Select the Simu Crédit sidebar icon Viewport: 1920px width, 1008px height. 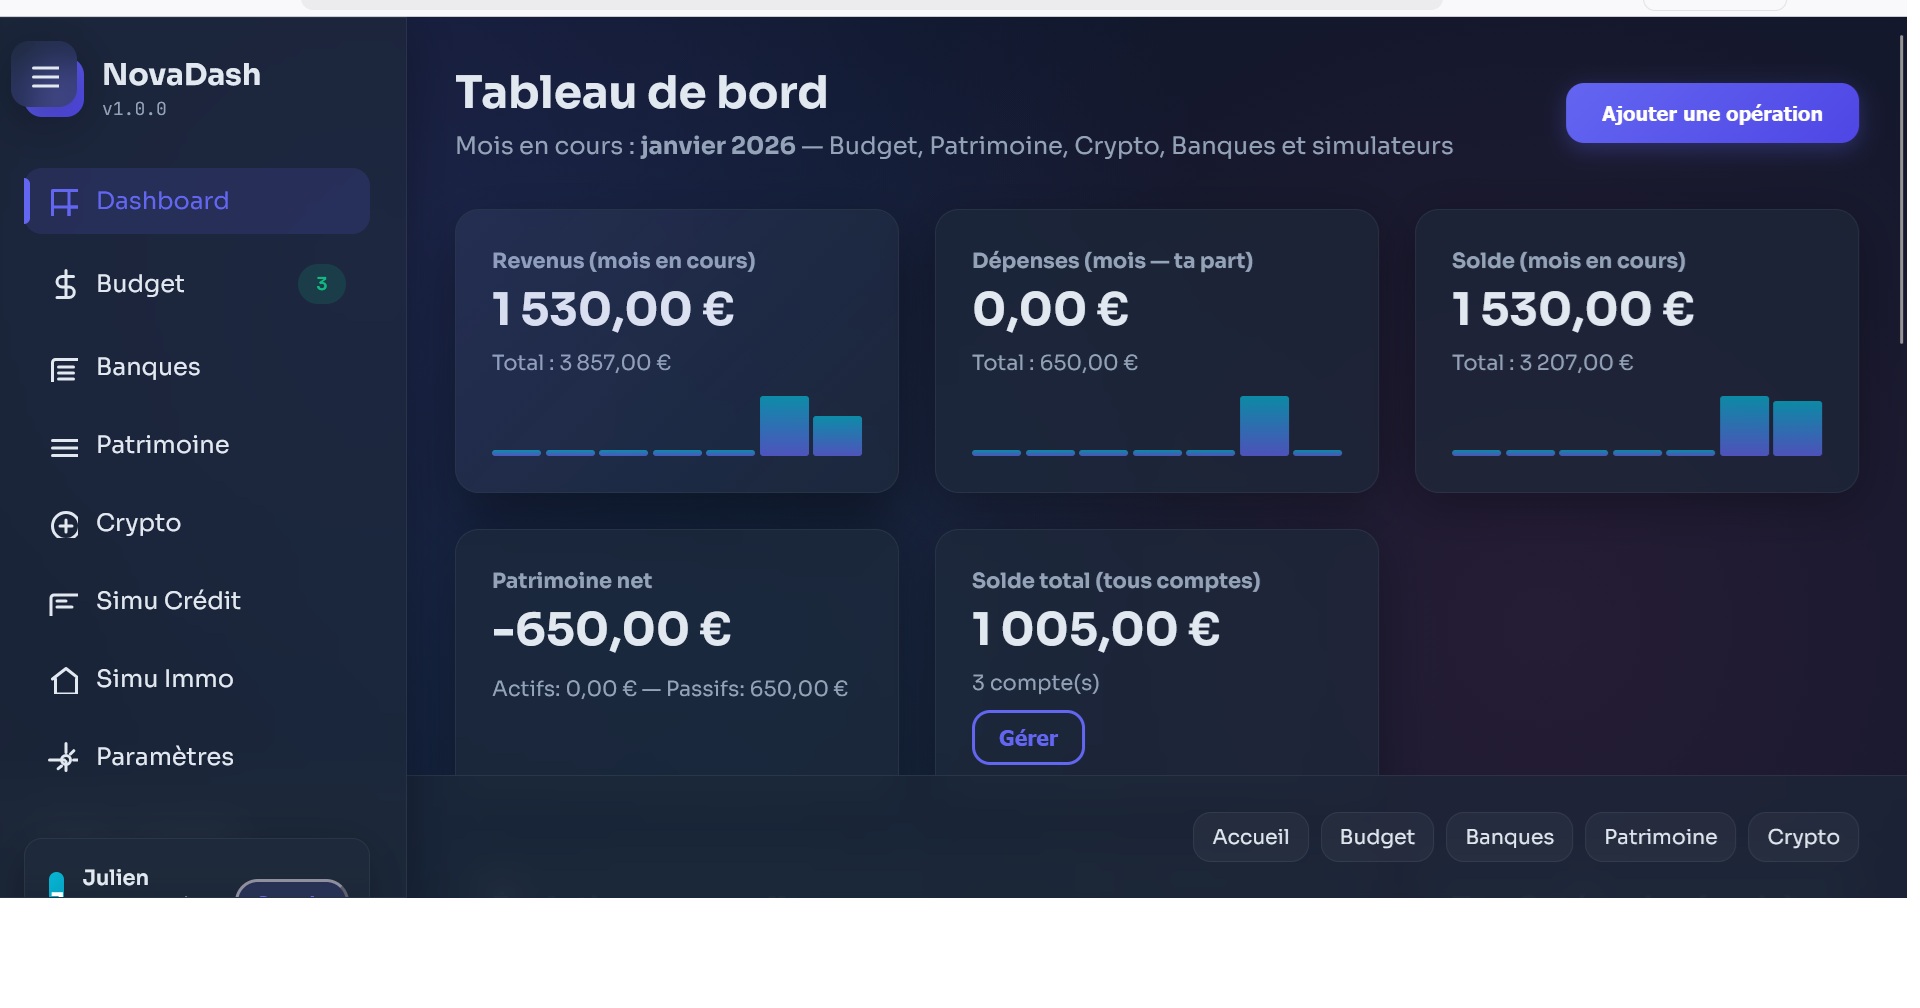(x=64, y=601)
